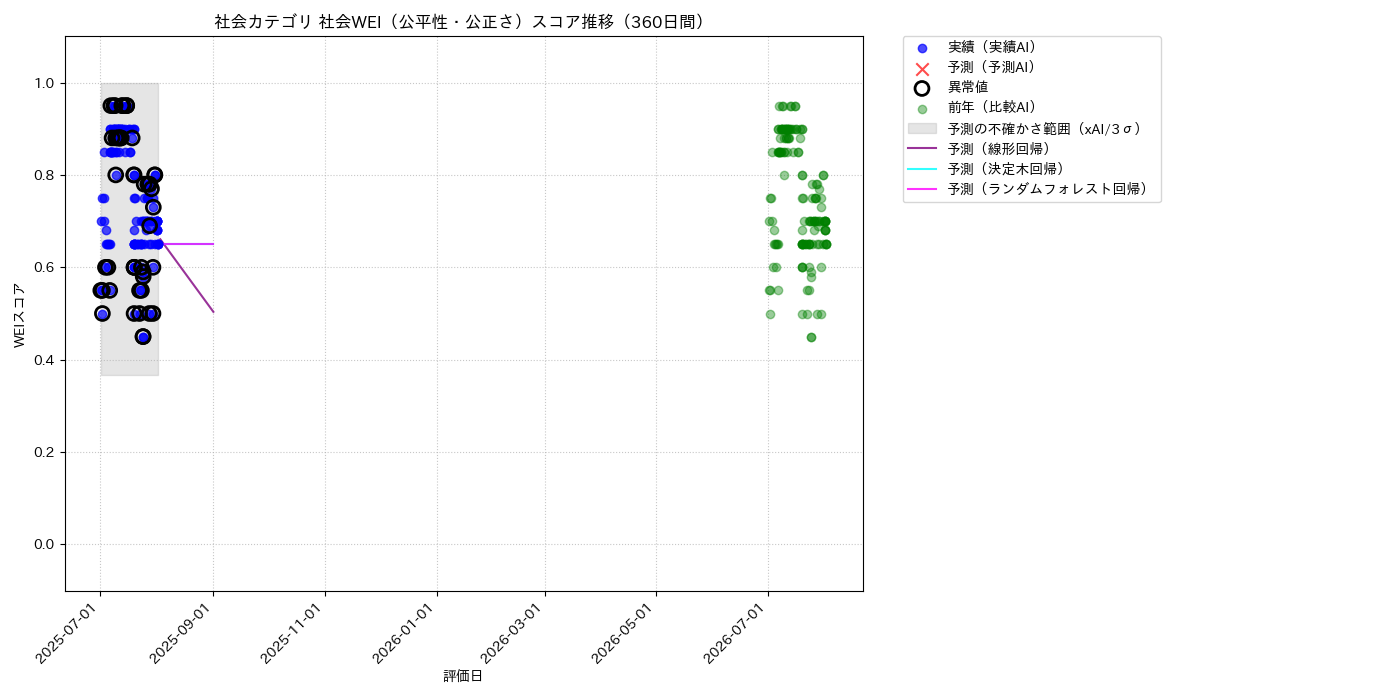
Task: Click the legend entry 予測（決定木回帰）
Action: [x=1006, y=169]
